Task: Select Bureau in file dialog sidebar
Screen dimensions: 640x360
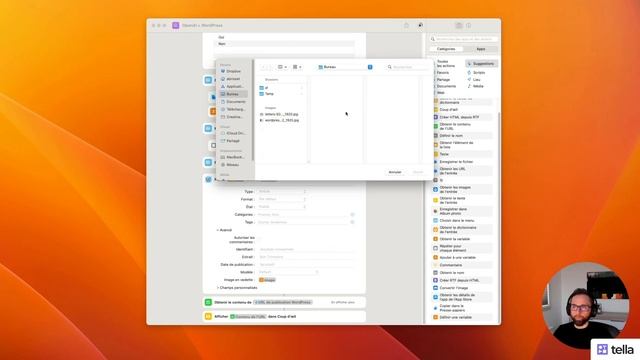Action: (x=233, y=94)
